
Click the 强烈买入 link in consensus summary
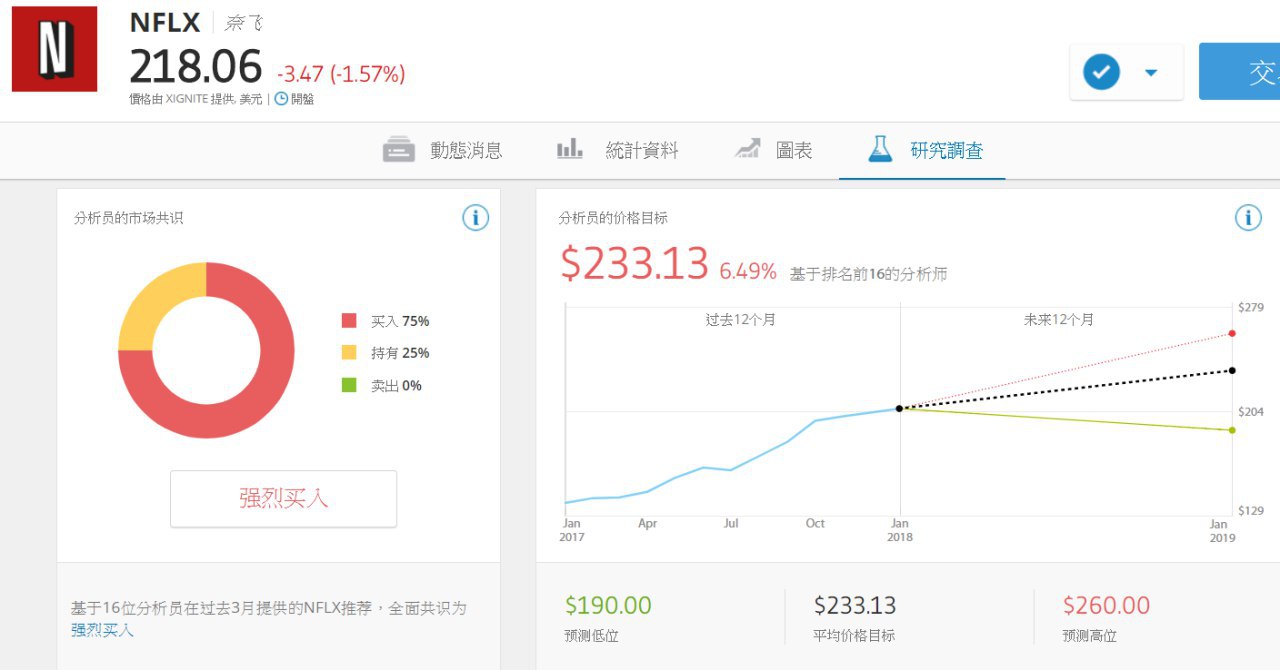pyautogui.click(x=102, y=630)
